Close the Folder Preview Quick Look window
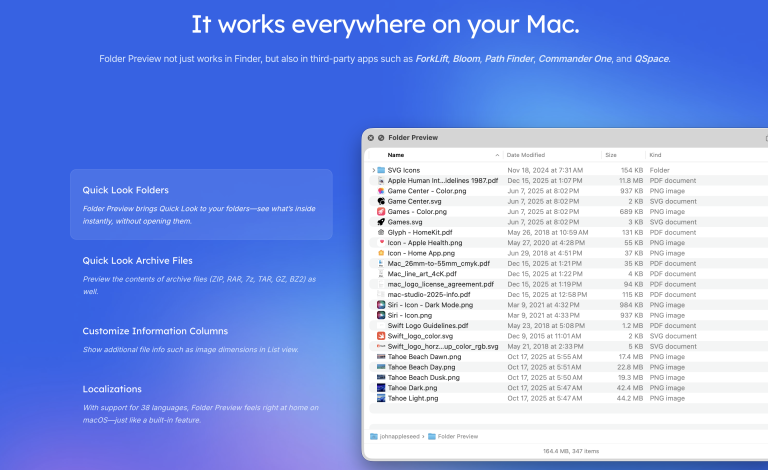This screenshot has width=768, height=470. pyautogui.click(x=371, y=138)
